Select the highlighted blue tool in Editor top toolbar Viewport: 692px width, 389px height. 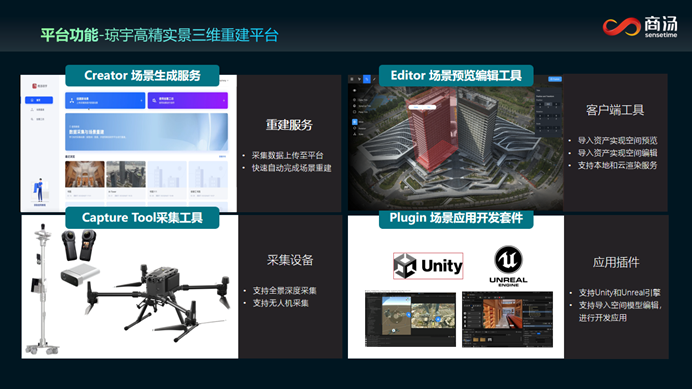click(x=367, y=79)
